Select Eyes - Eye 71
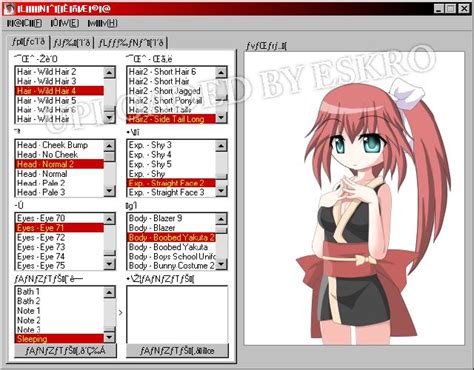This screenshot has height=370, width=474. [60, 228]
